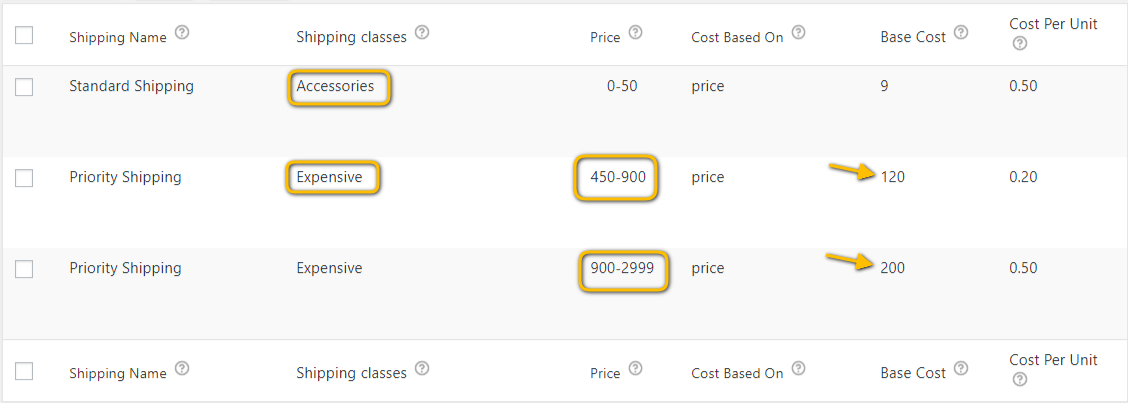Check the Priority Shipping 900-2999 row checkbox

pyautogui.click(x=24, y=269)
